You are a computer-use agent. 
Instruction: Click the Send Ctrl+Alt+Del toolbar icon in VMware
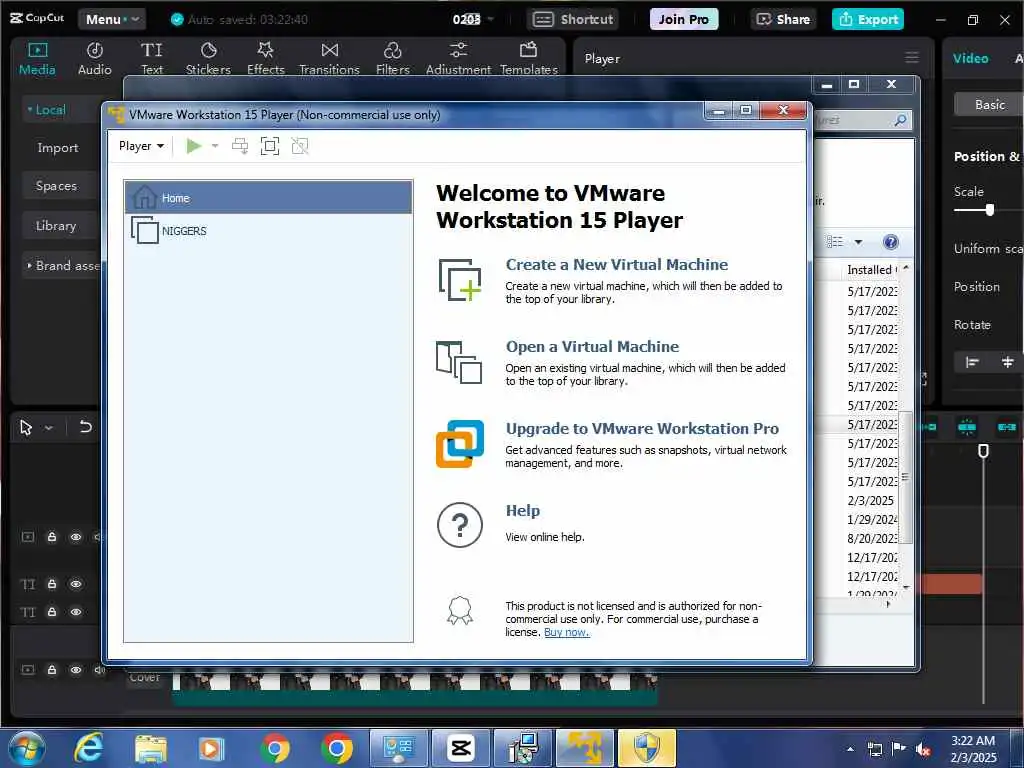[x=240, y=146]
